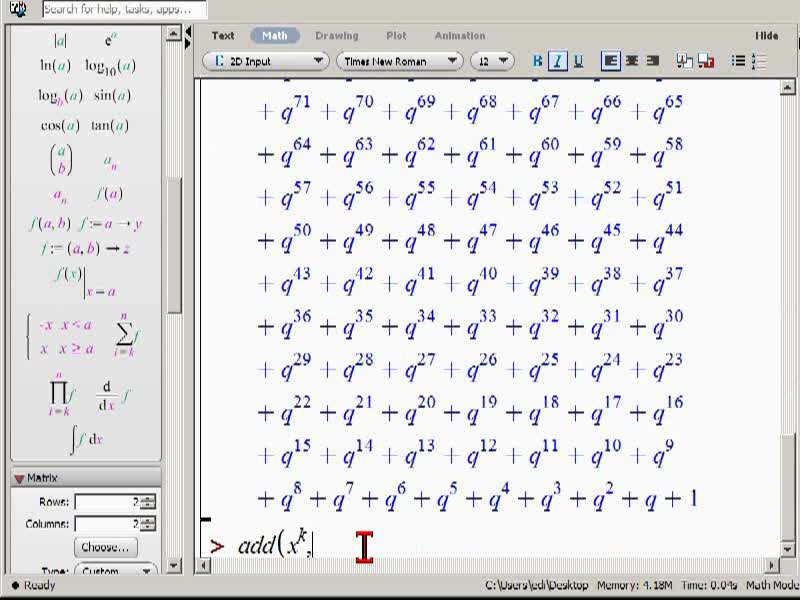Click horizontal scrollbar right arrow
The height and width of the screenshot is (600, 800).
pos(771,565)
